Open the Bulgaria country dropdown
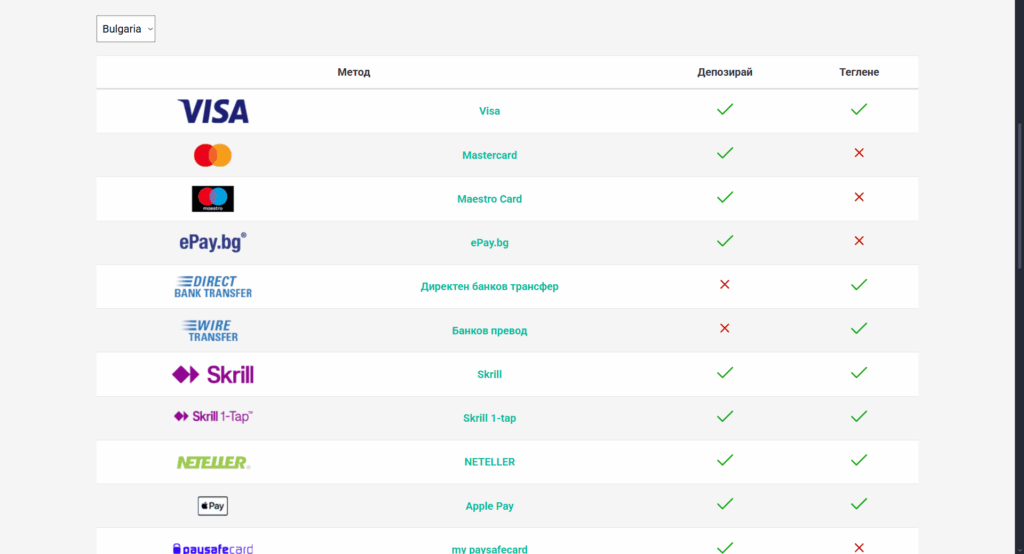This screenshot has width=1024, height=554. click(126, 29)
